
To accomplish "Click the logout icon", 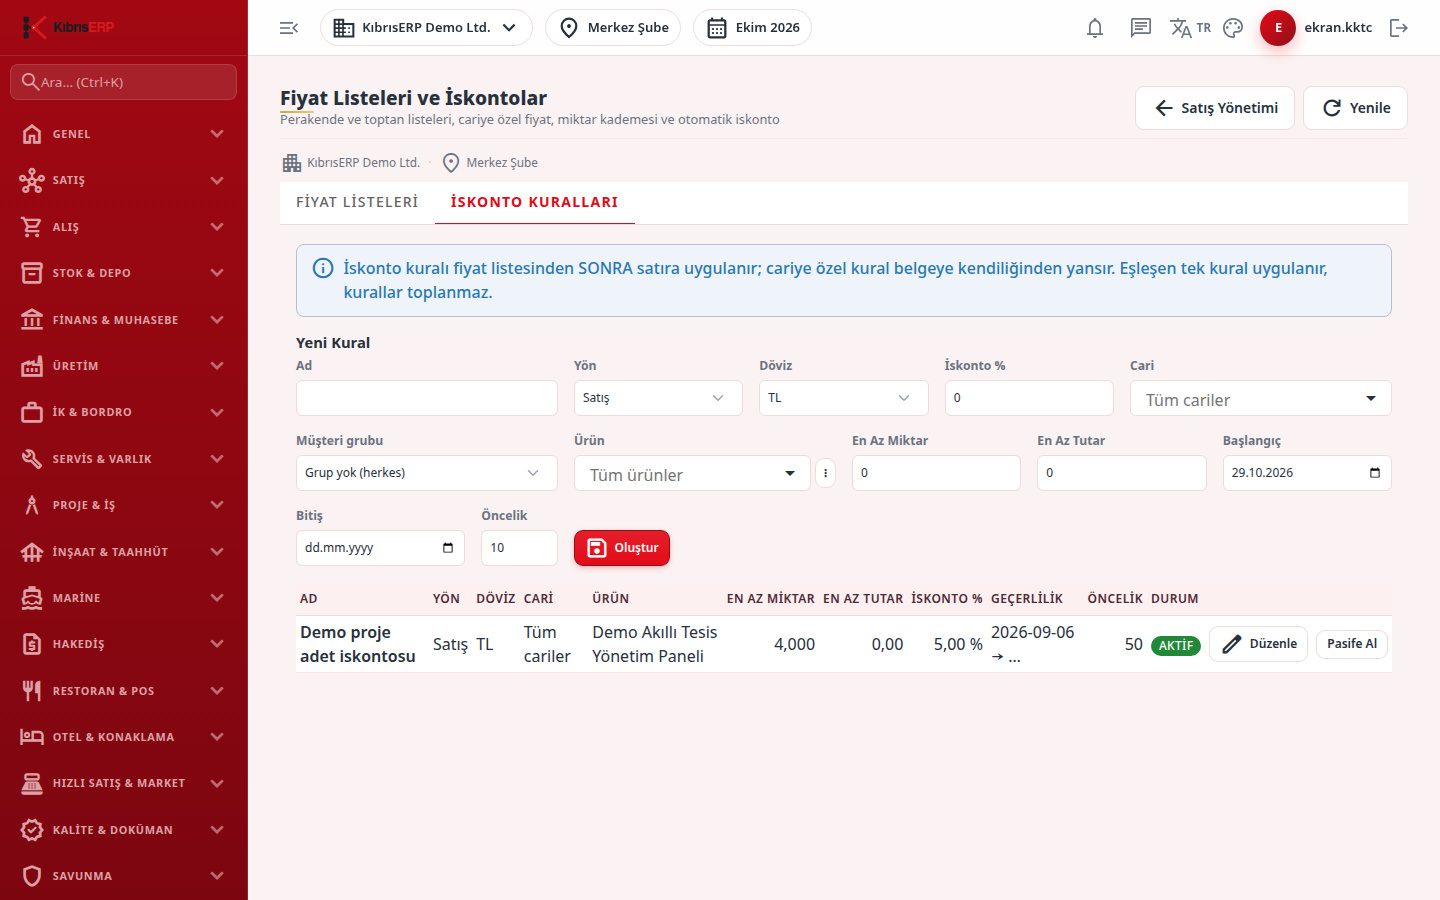I will [x=1399, y=28].
